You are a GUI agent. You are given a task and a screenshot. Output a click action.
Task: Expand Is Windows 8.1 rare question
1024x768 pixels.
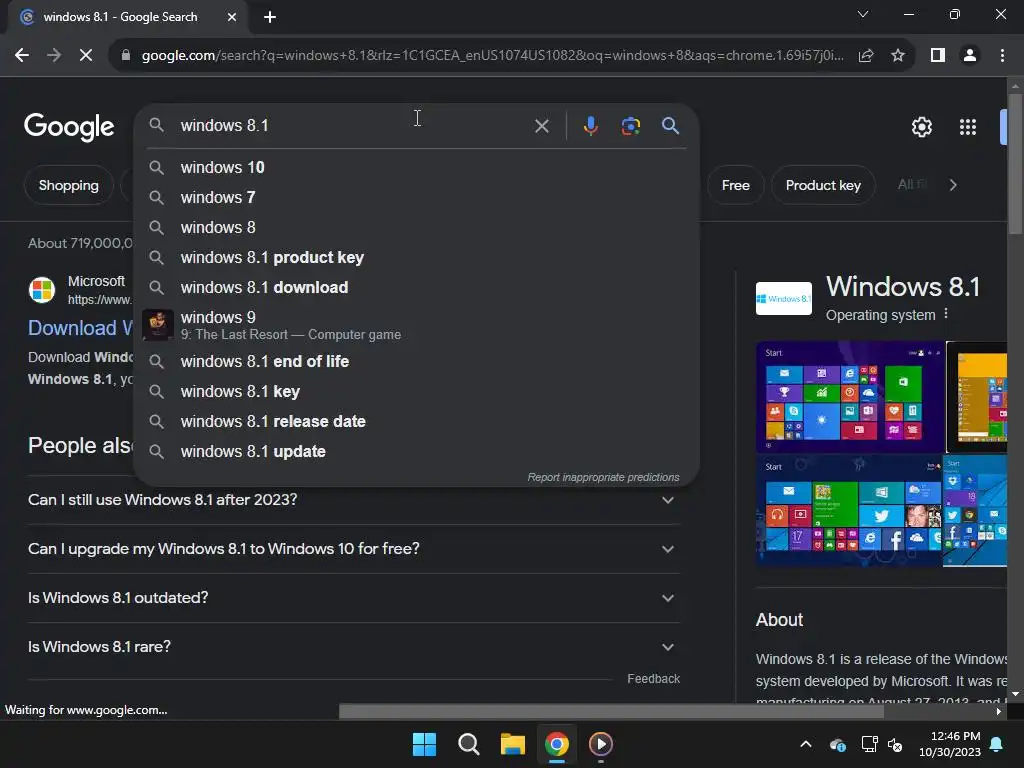click(x=353, y=647)
